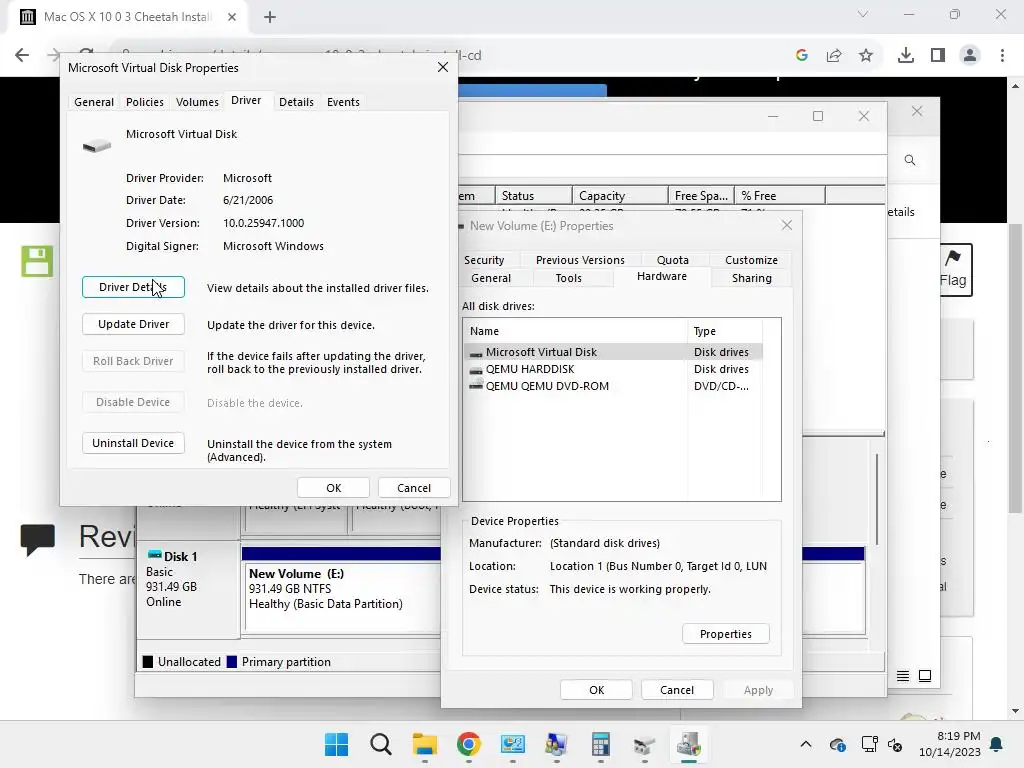The height and width of the screenshot is (768, 1024).
Task: Cancel the Virtual Disk Properties dialog
Action: 414,488
